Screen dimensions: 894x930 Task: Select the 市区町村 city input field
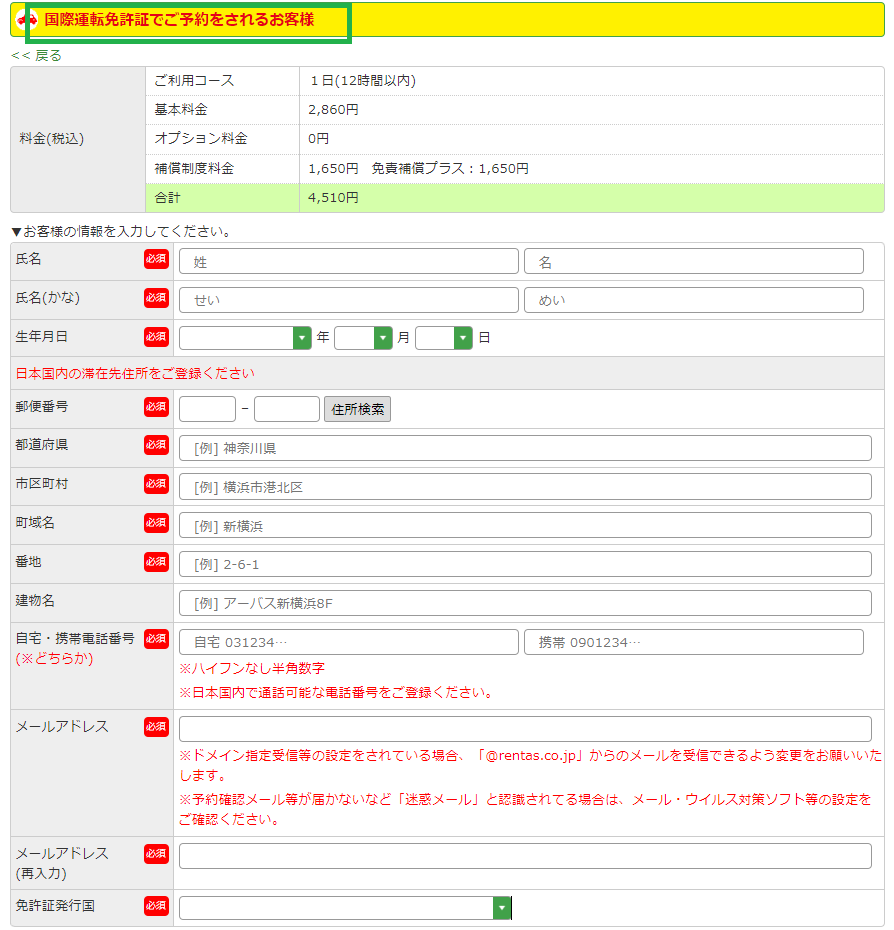525,487
